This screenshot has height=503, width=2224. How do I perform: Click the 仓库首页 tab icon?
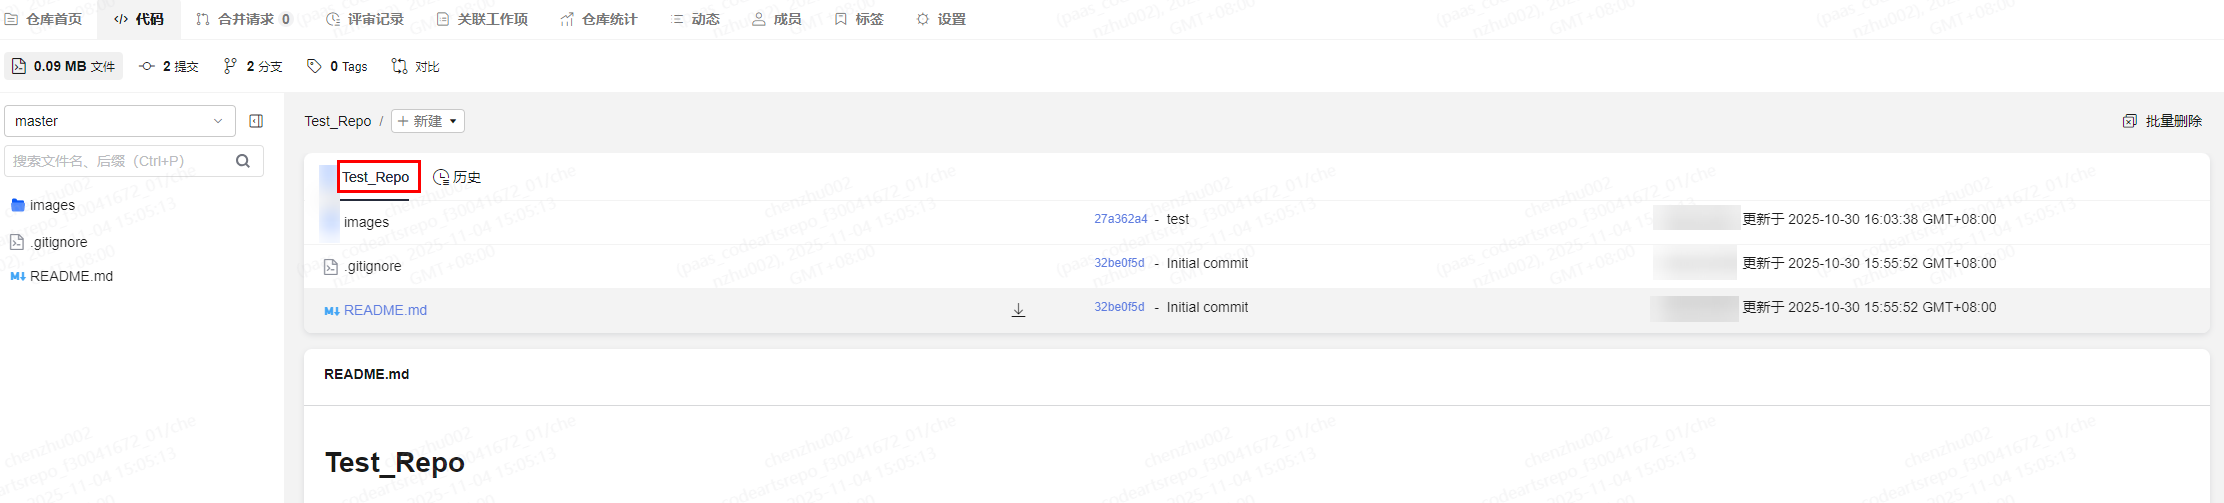(11, 19)
